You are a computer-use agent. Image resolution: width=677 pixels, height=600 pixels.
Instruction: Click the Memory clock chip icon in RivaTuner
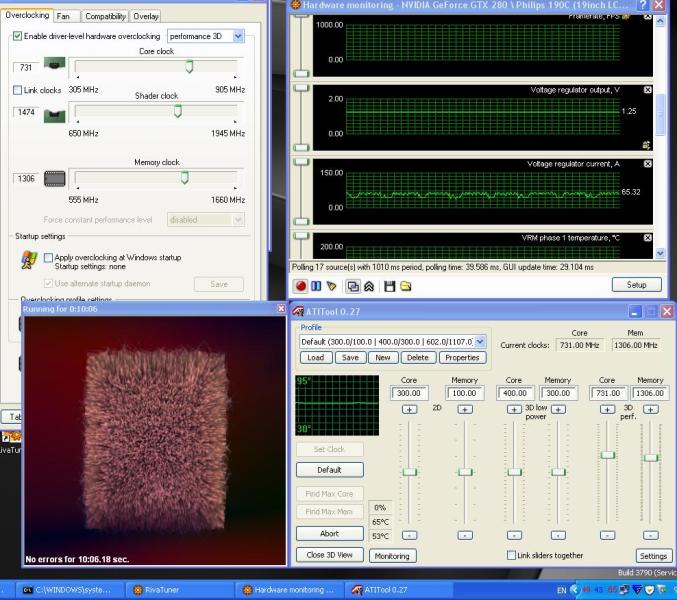coord(54,178)
